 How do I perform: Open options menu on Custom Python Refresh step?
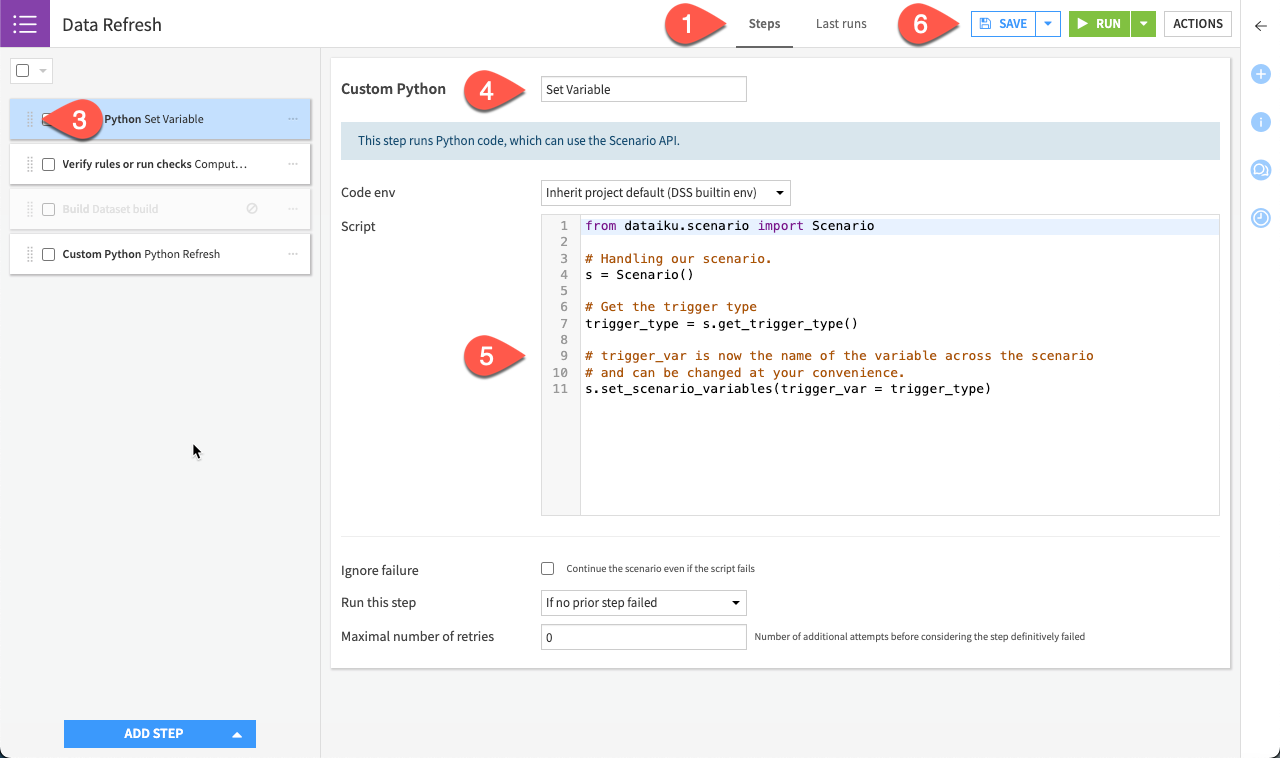point(293,253)
